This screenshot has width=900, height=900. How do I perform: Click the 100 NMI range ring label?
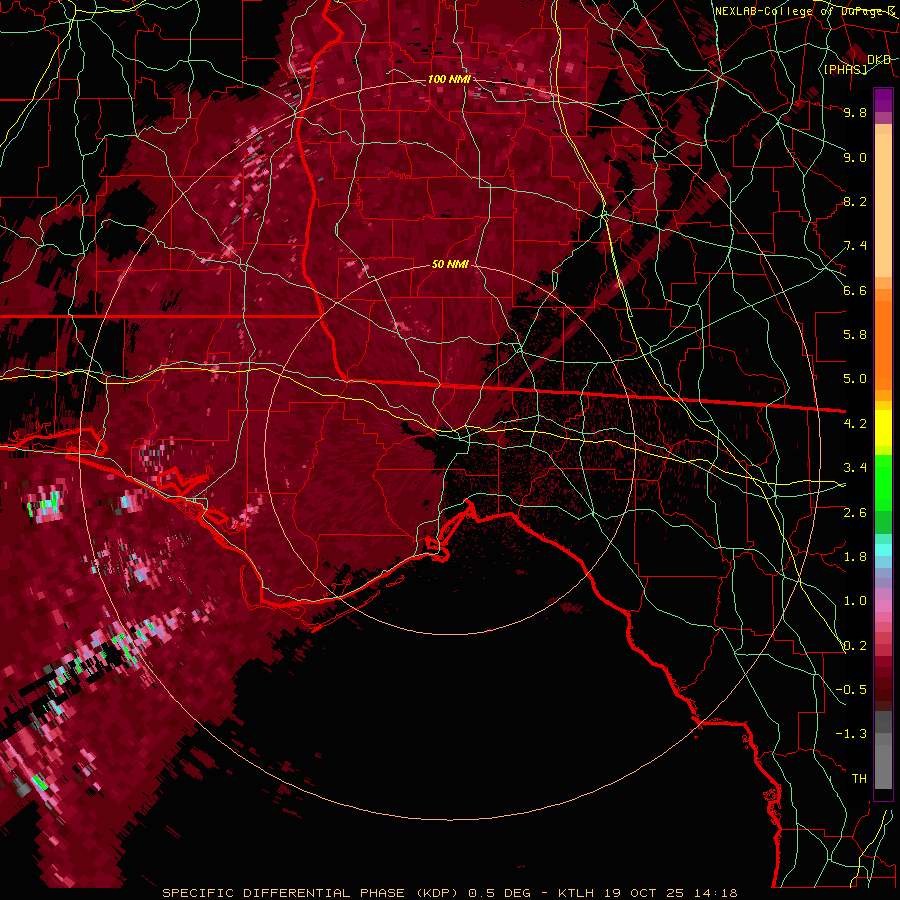pos(449,79)
